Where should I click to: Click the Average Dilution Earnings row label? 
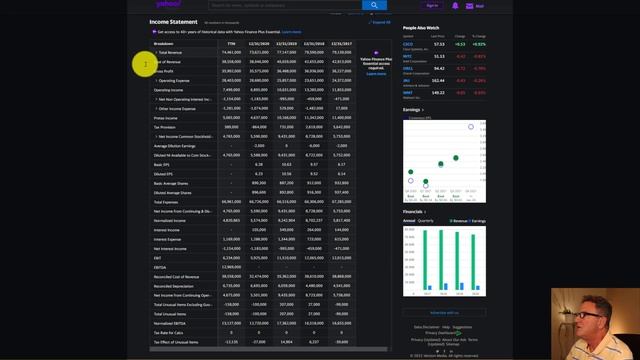174,146
